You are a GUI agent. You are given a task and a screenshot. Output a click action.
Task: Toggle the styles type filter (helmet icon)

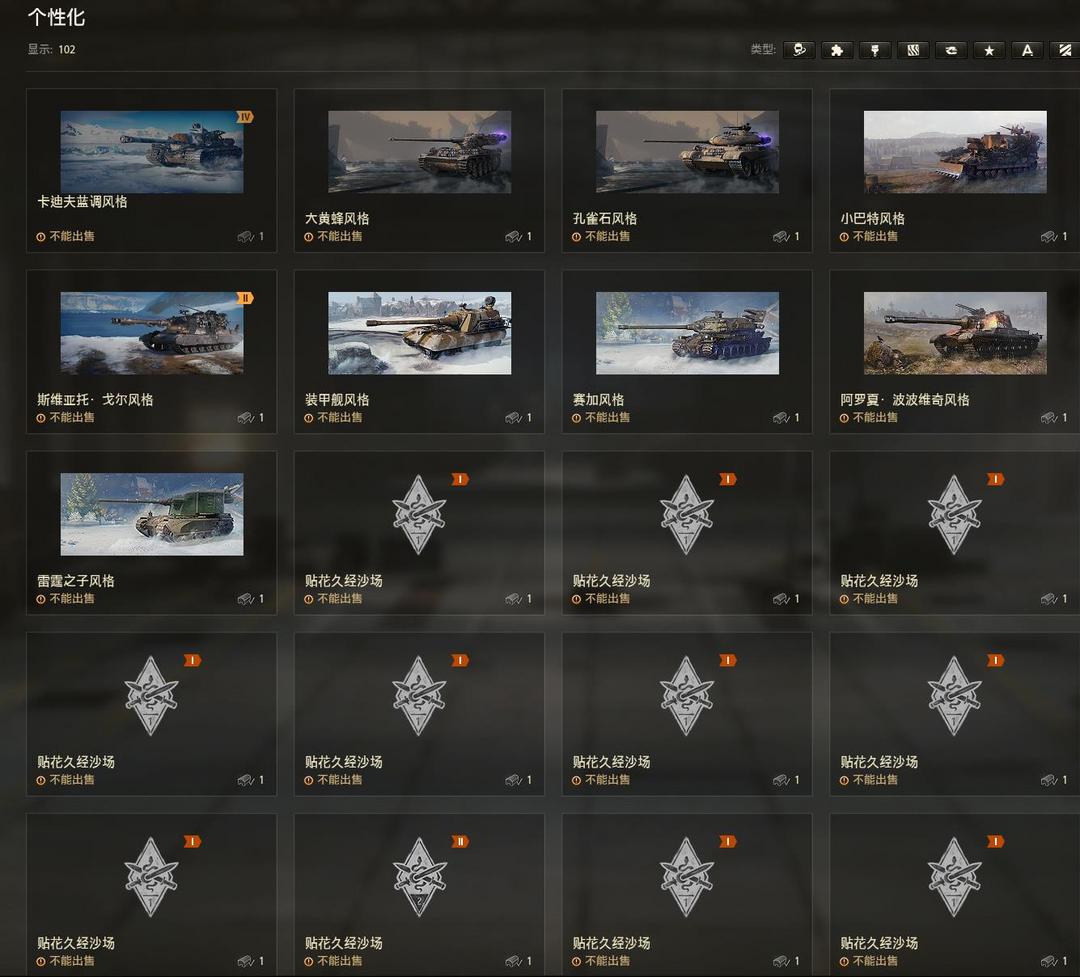(x=799, y=50)
